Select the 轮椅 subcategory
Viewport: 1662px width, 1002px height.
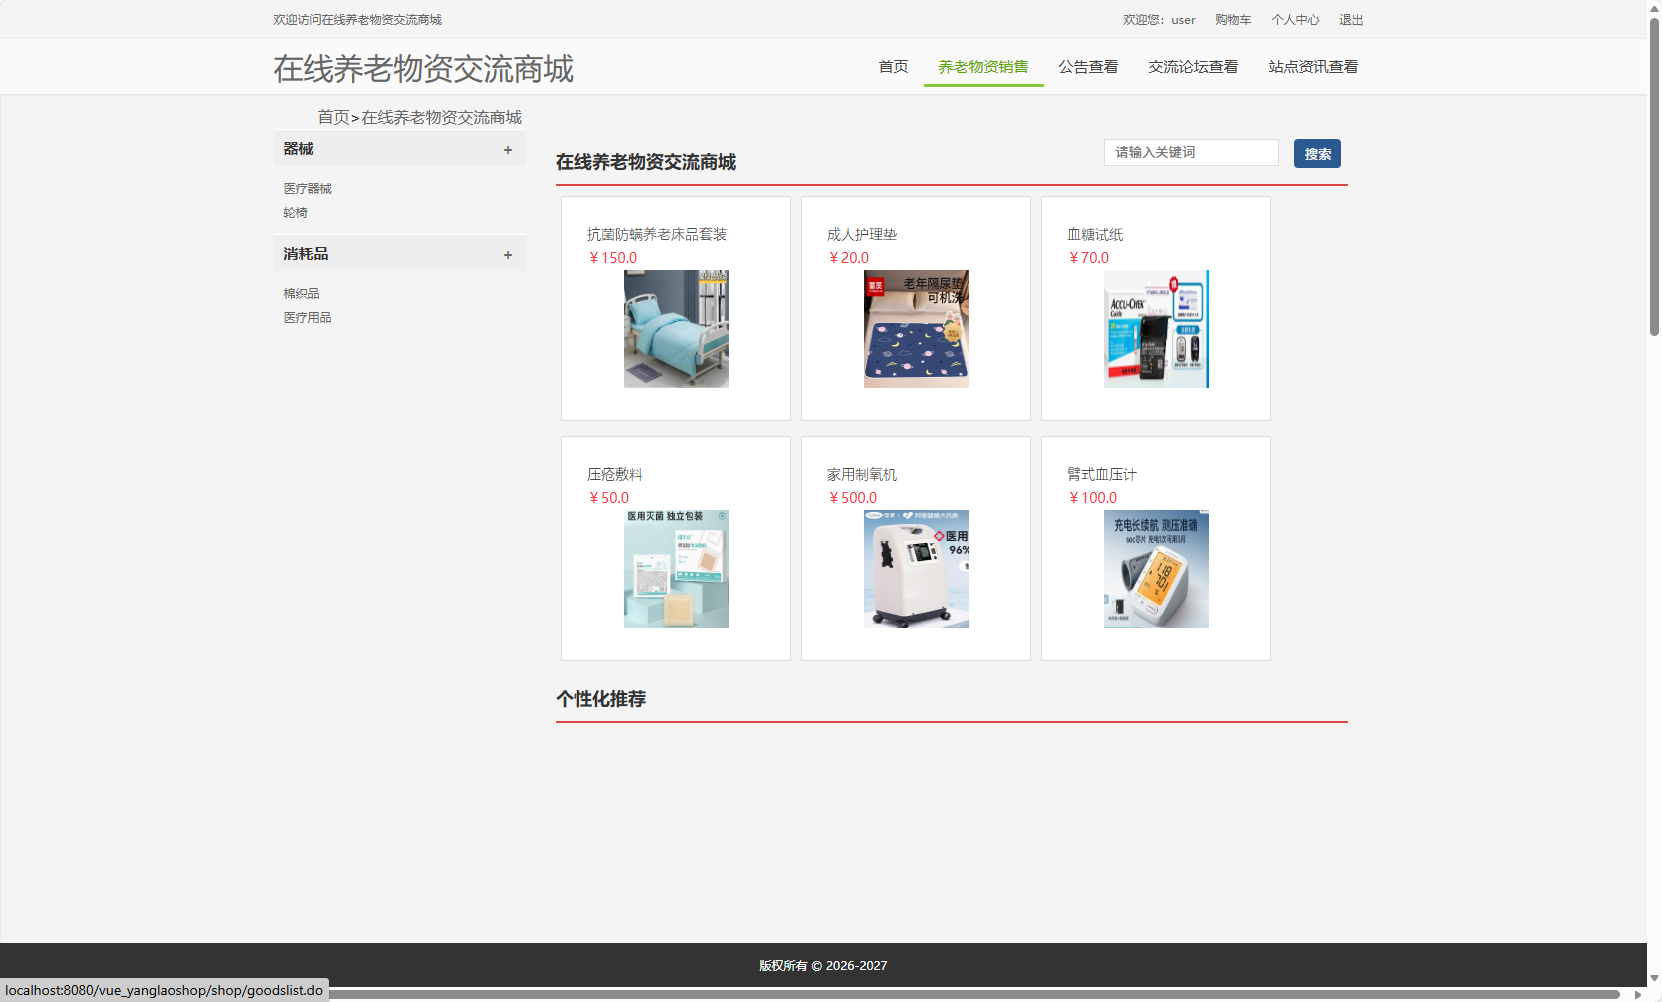(294, 212)
